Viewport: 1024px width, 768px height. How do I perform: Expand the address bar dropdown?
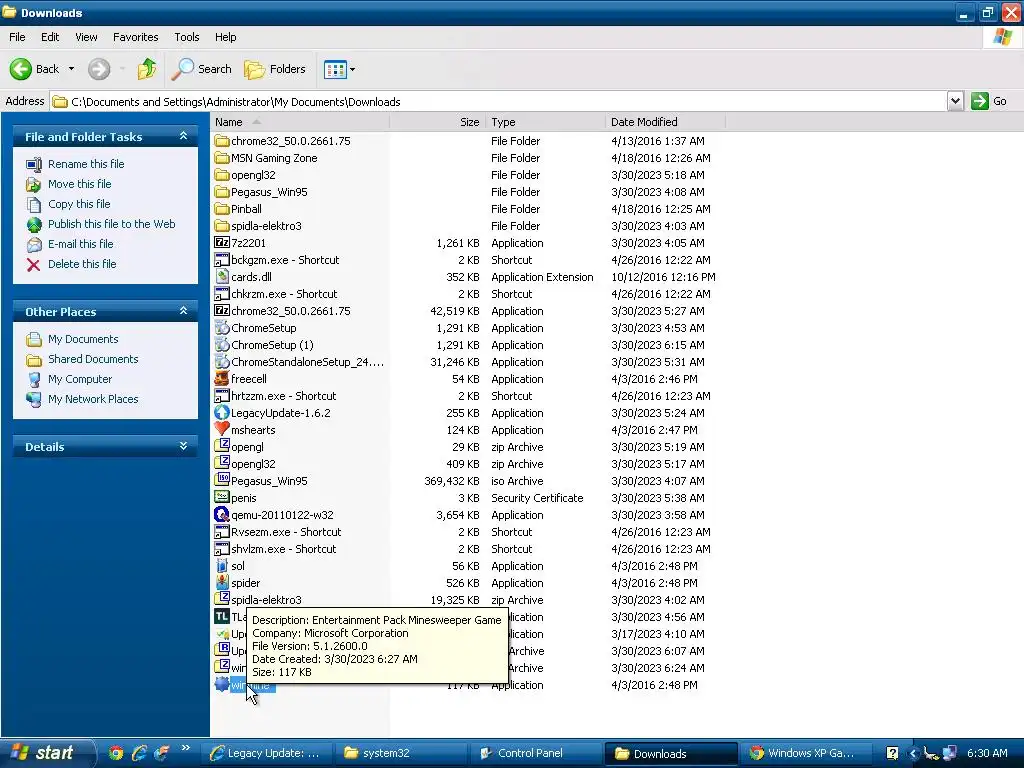click(x=955, y=101)
